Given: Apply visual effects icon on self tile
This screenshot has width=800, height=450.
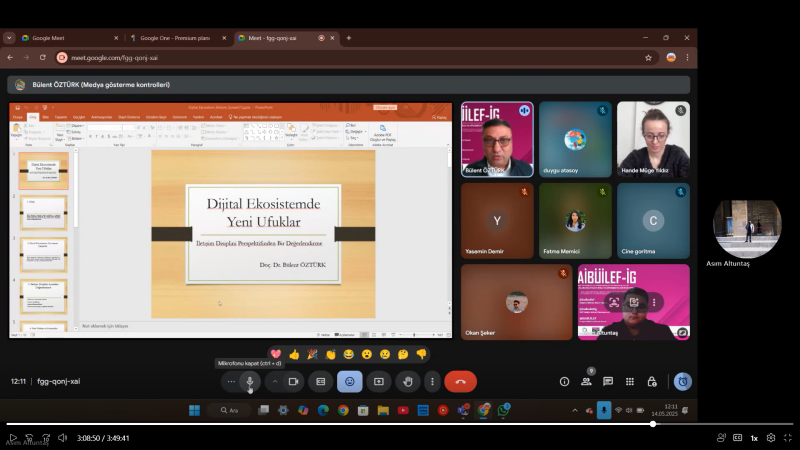Looking at the screenshot, I should pyautogui.click(x=634, y=302).
